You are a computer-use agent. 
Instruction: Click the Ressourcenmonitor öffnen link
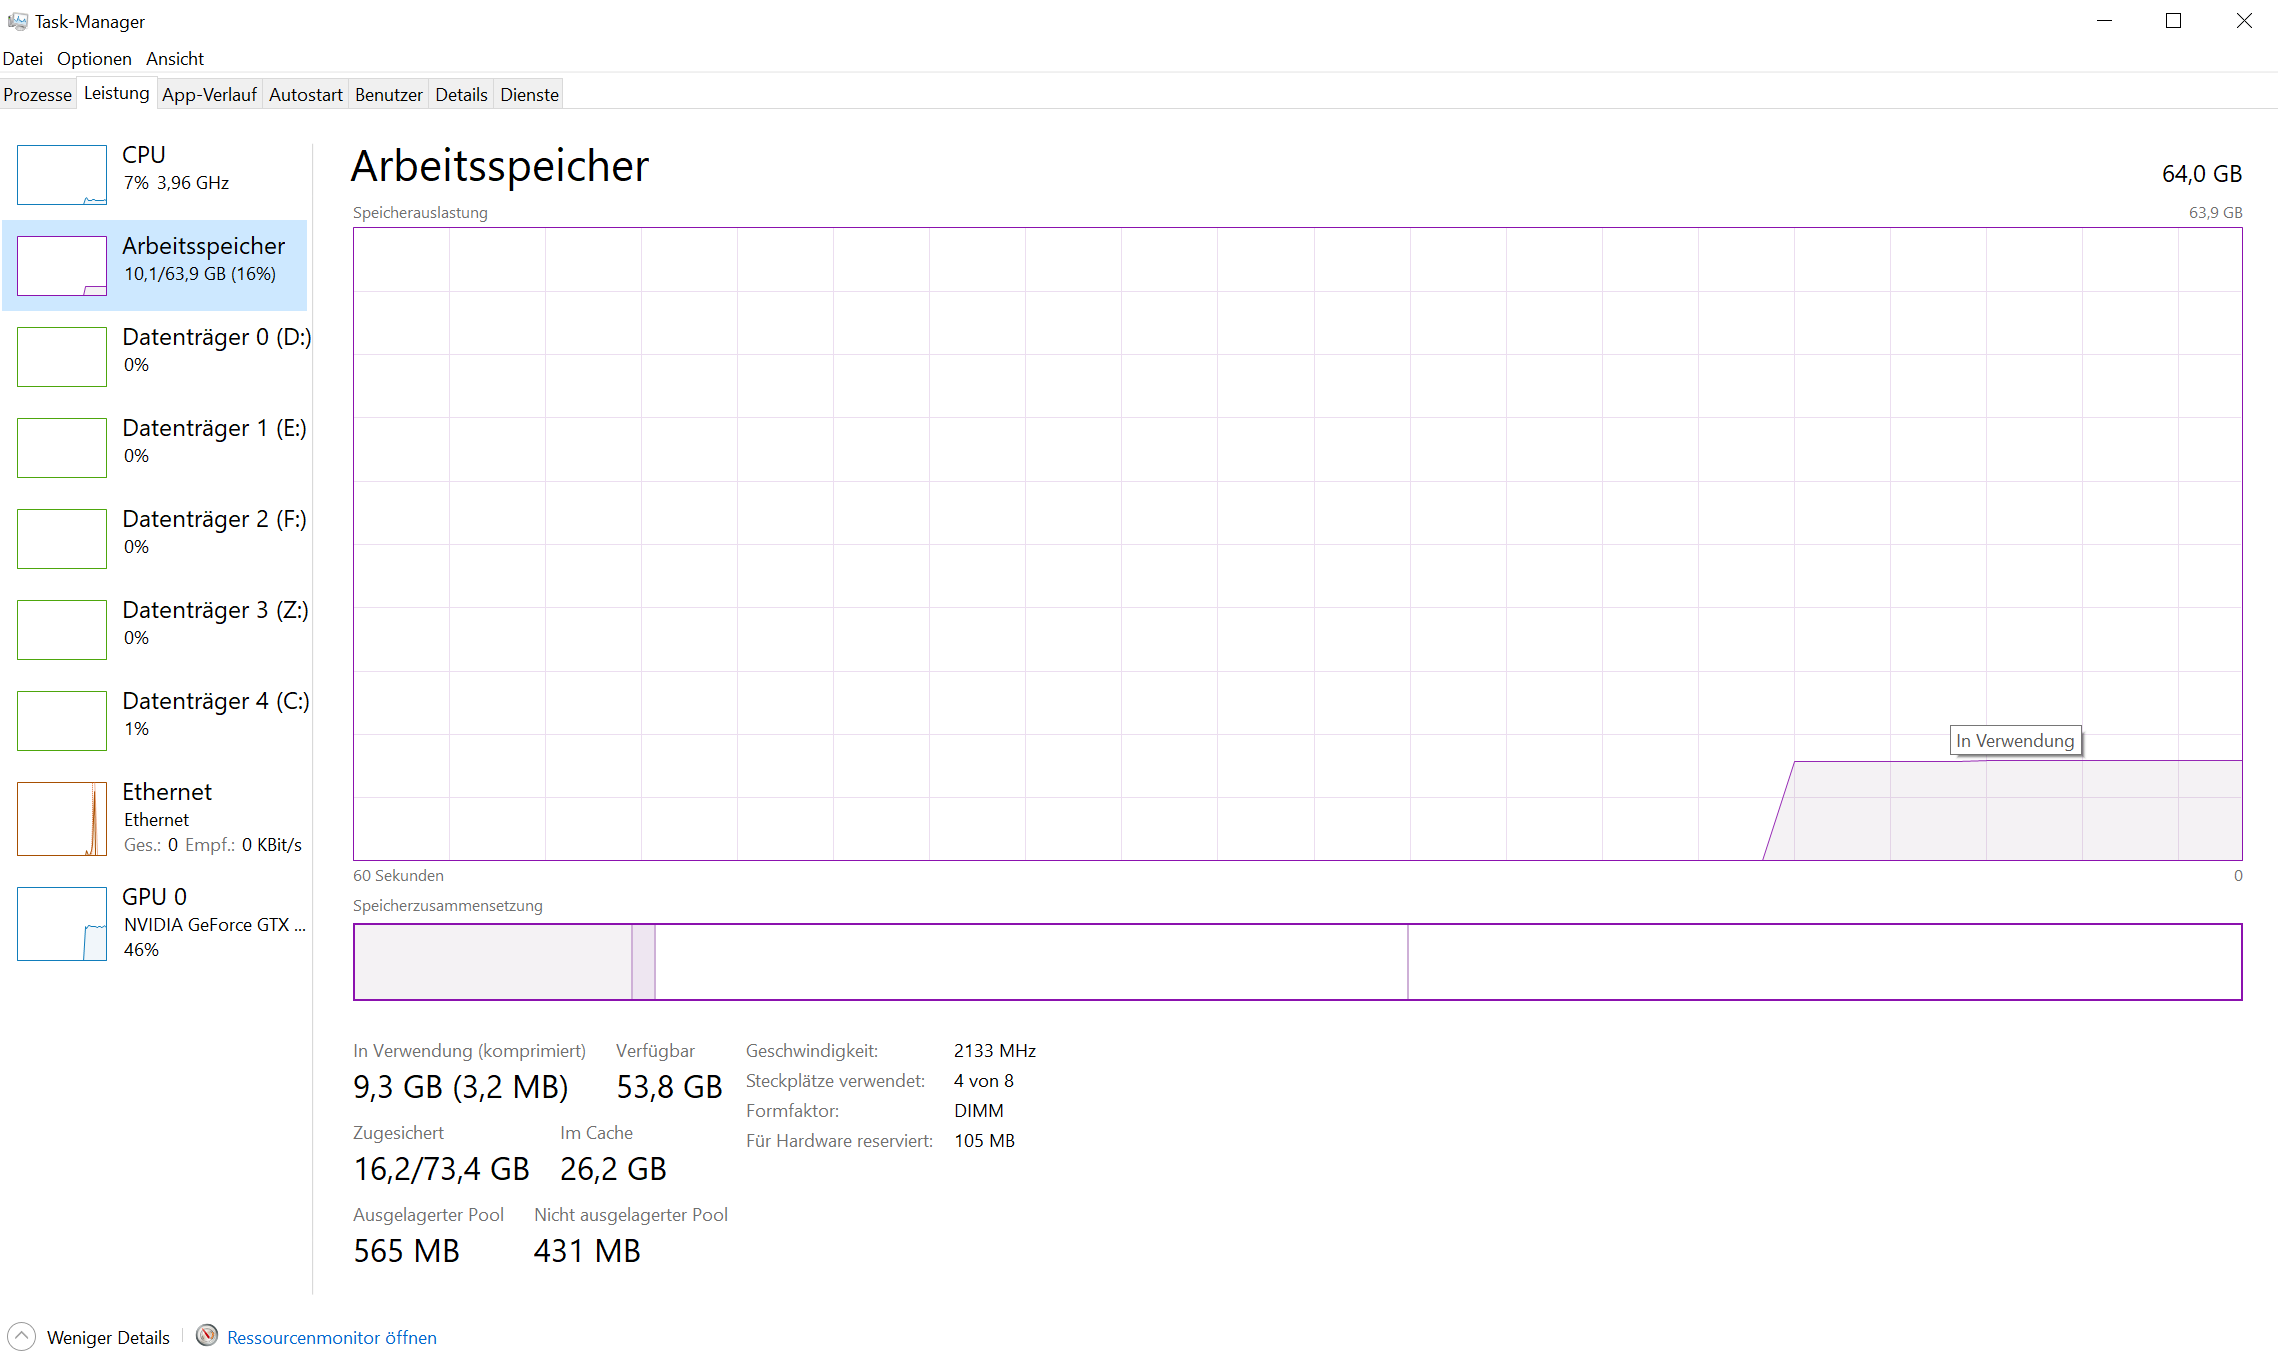point(331,1338)
